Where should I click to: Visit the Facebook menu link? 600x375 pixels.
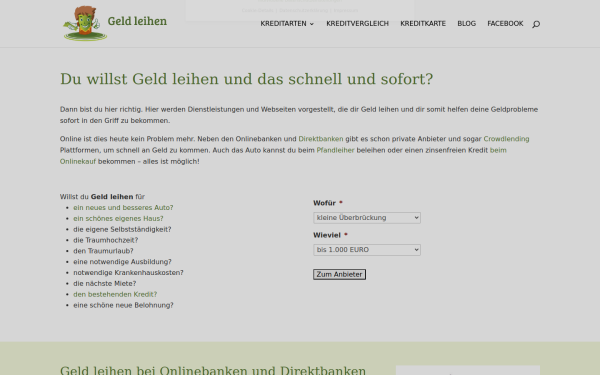click(x=505, y=24)
